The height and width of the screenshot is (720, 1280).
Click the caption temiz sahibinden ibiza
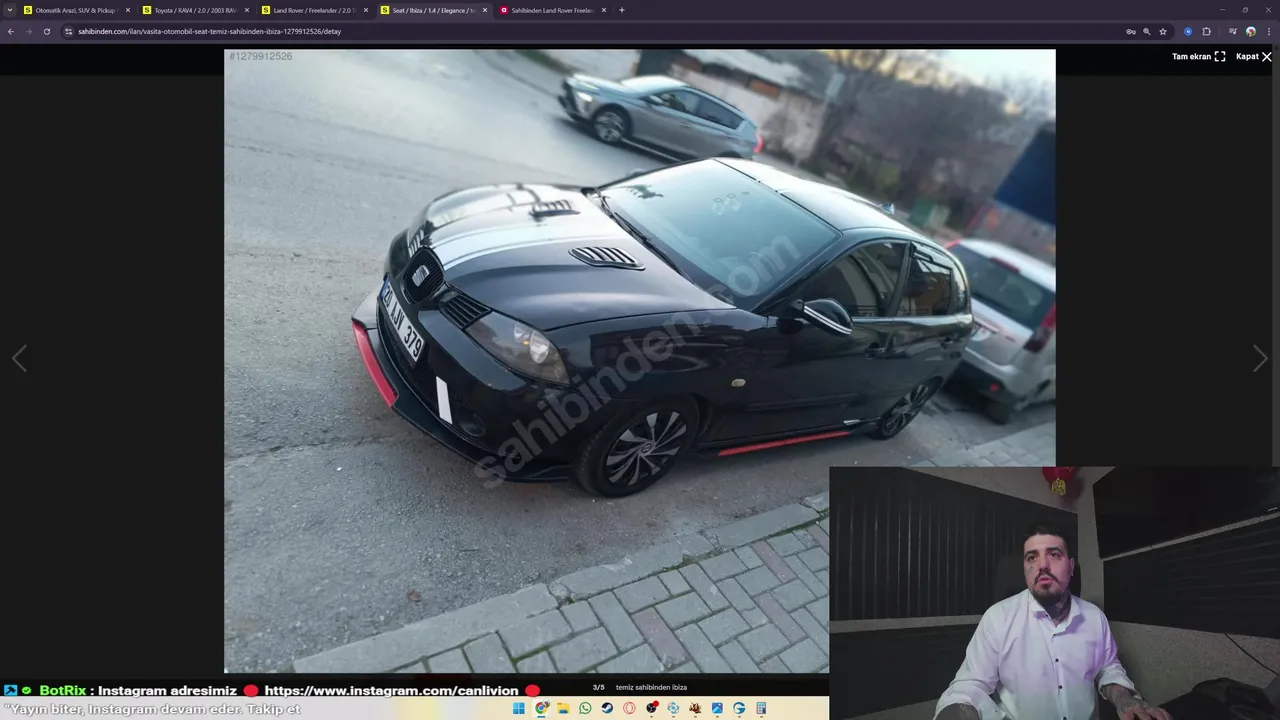[651, 687]
